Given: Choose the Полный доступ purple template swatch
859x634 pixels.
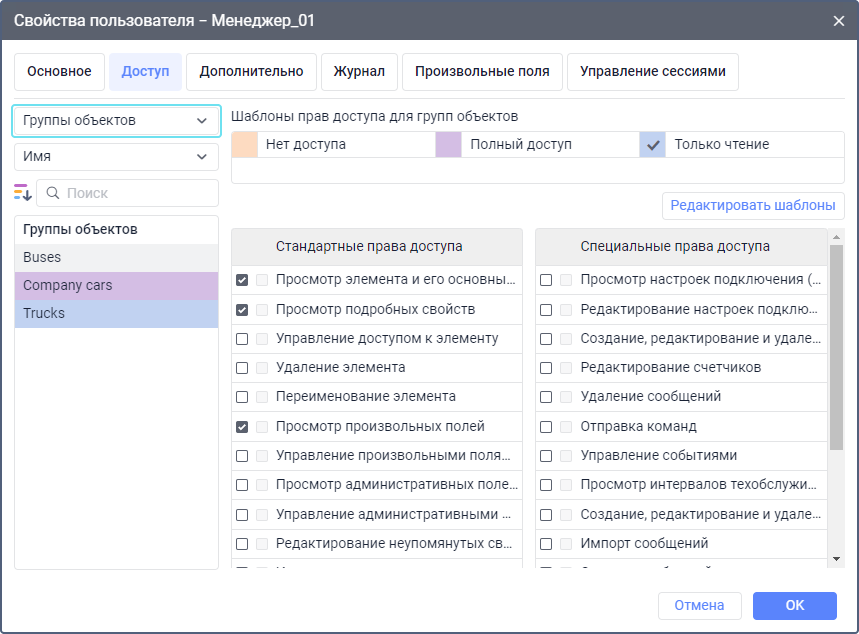Looking at the screenshot, I should [x=448, y=145].
